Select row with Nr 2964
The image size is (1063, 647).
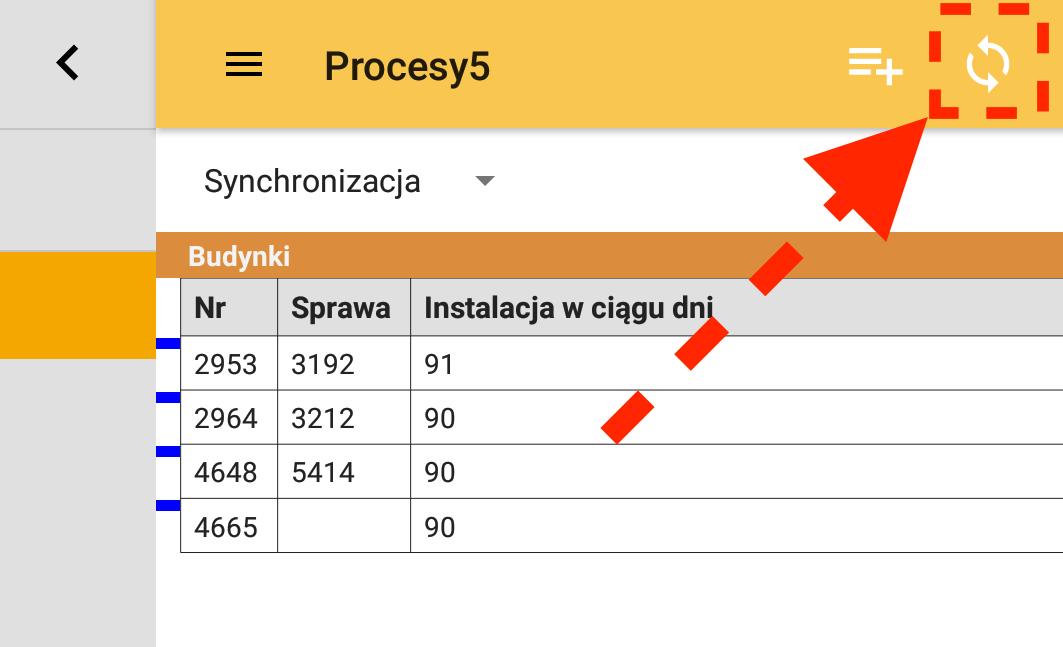coord(226,418)
